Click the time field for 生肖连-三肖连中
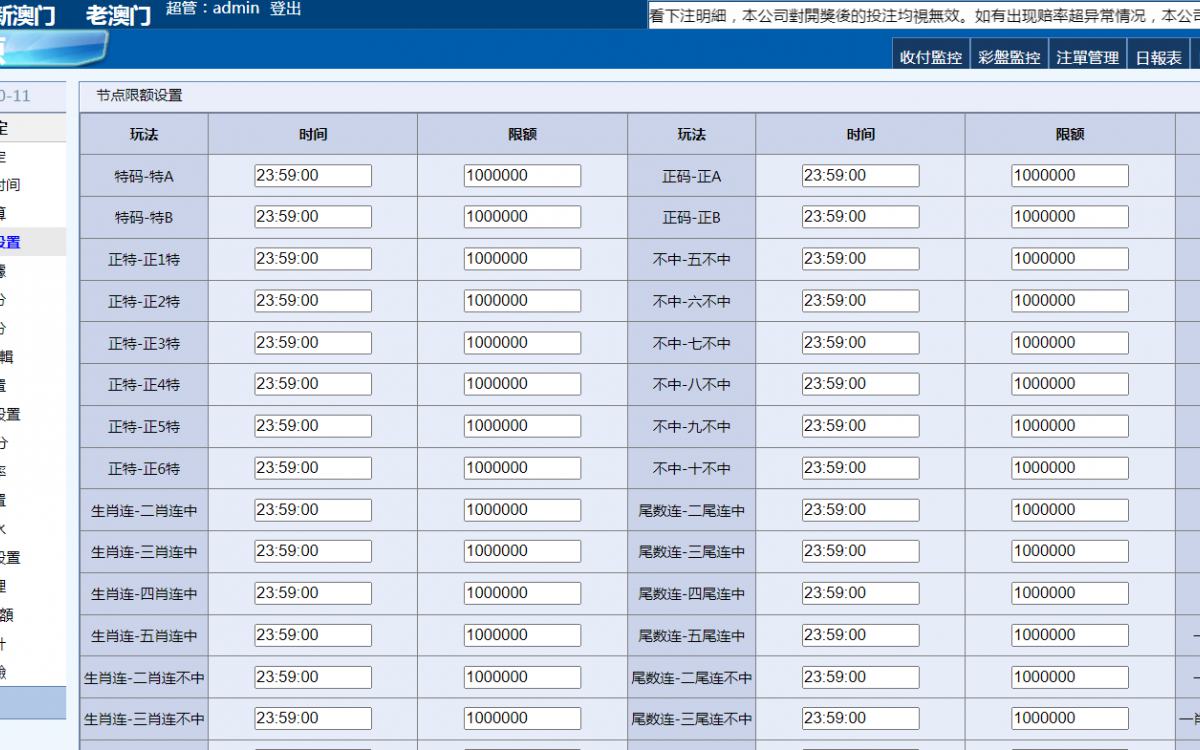This screenshot has width=1200, height=750. coord(313,551)
